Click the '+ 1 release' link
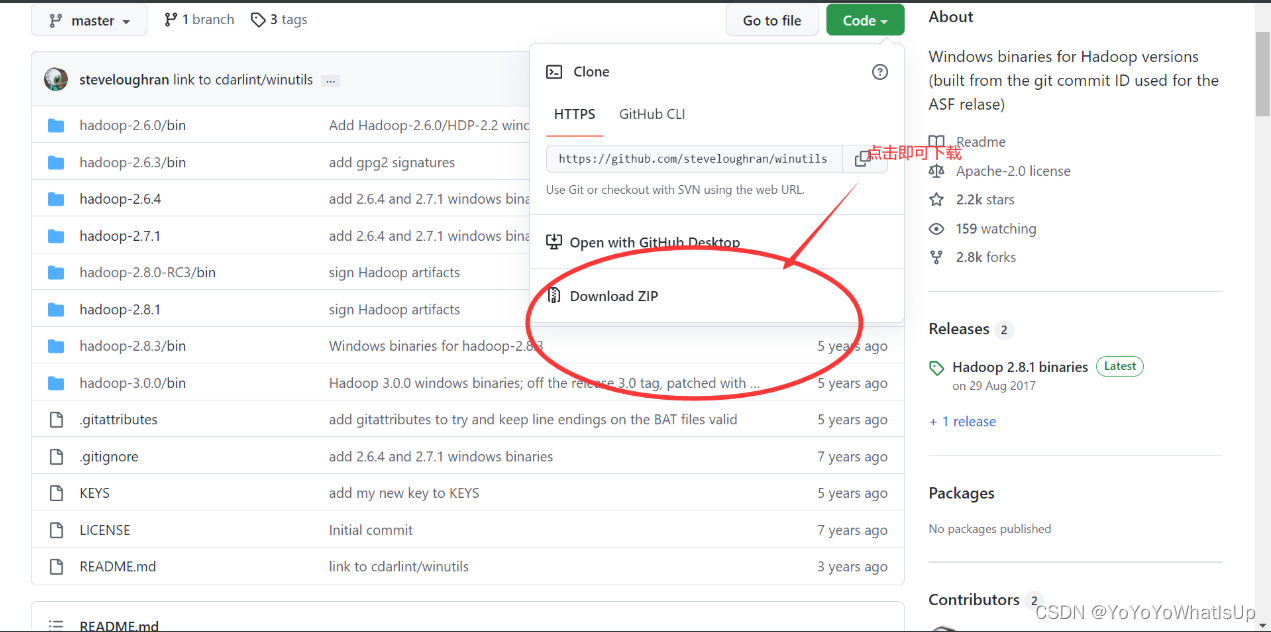 [963, 422]
